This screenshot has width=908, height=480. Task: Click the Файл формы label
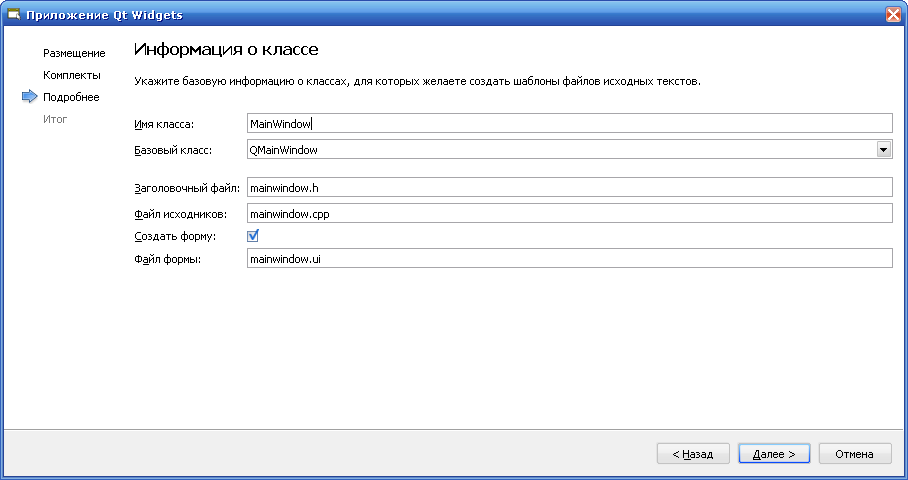(167, 259)
